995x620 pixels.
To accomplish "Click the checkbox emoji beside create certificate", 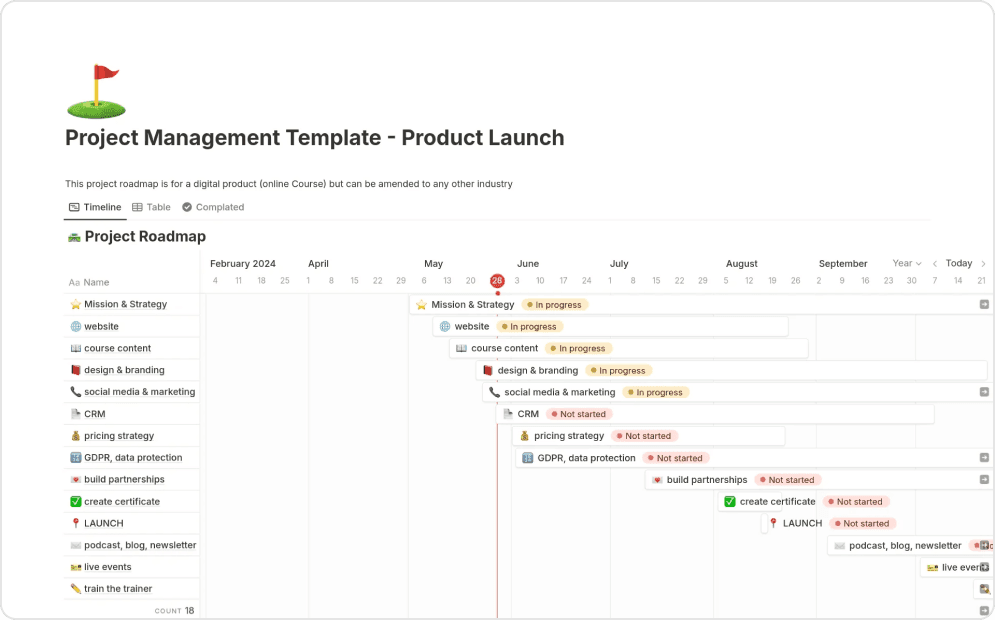I will tap(74, 501).
